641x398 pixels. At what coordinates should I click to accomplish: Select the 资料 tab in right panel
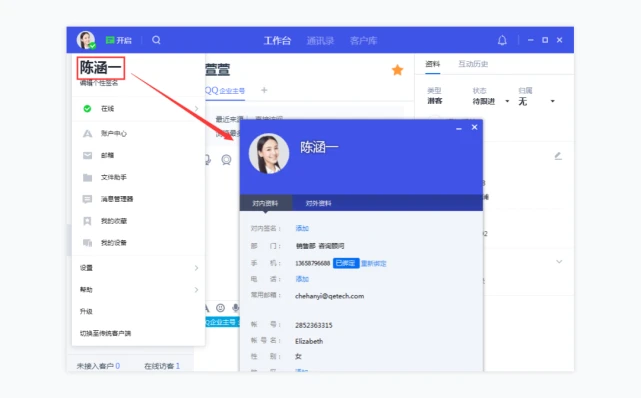433,64
